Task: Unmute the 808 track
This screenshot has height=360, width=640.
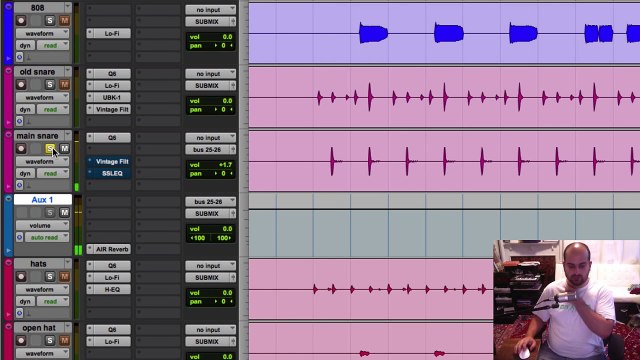Action: click(x=64, y=20)
